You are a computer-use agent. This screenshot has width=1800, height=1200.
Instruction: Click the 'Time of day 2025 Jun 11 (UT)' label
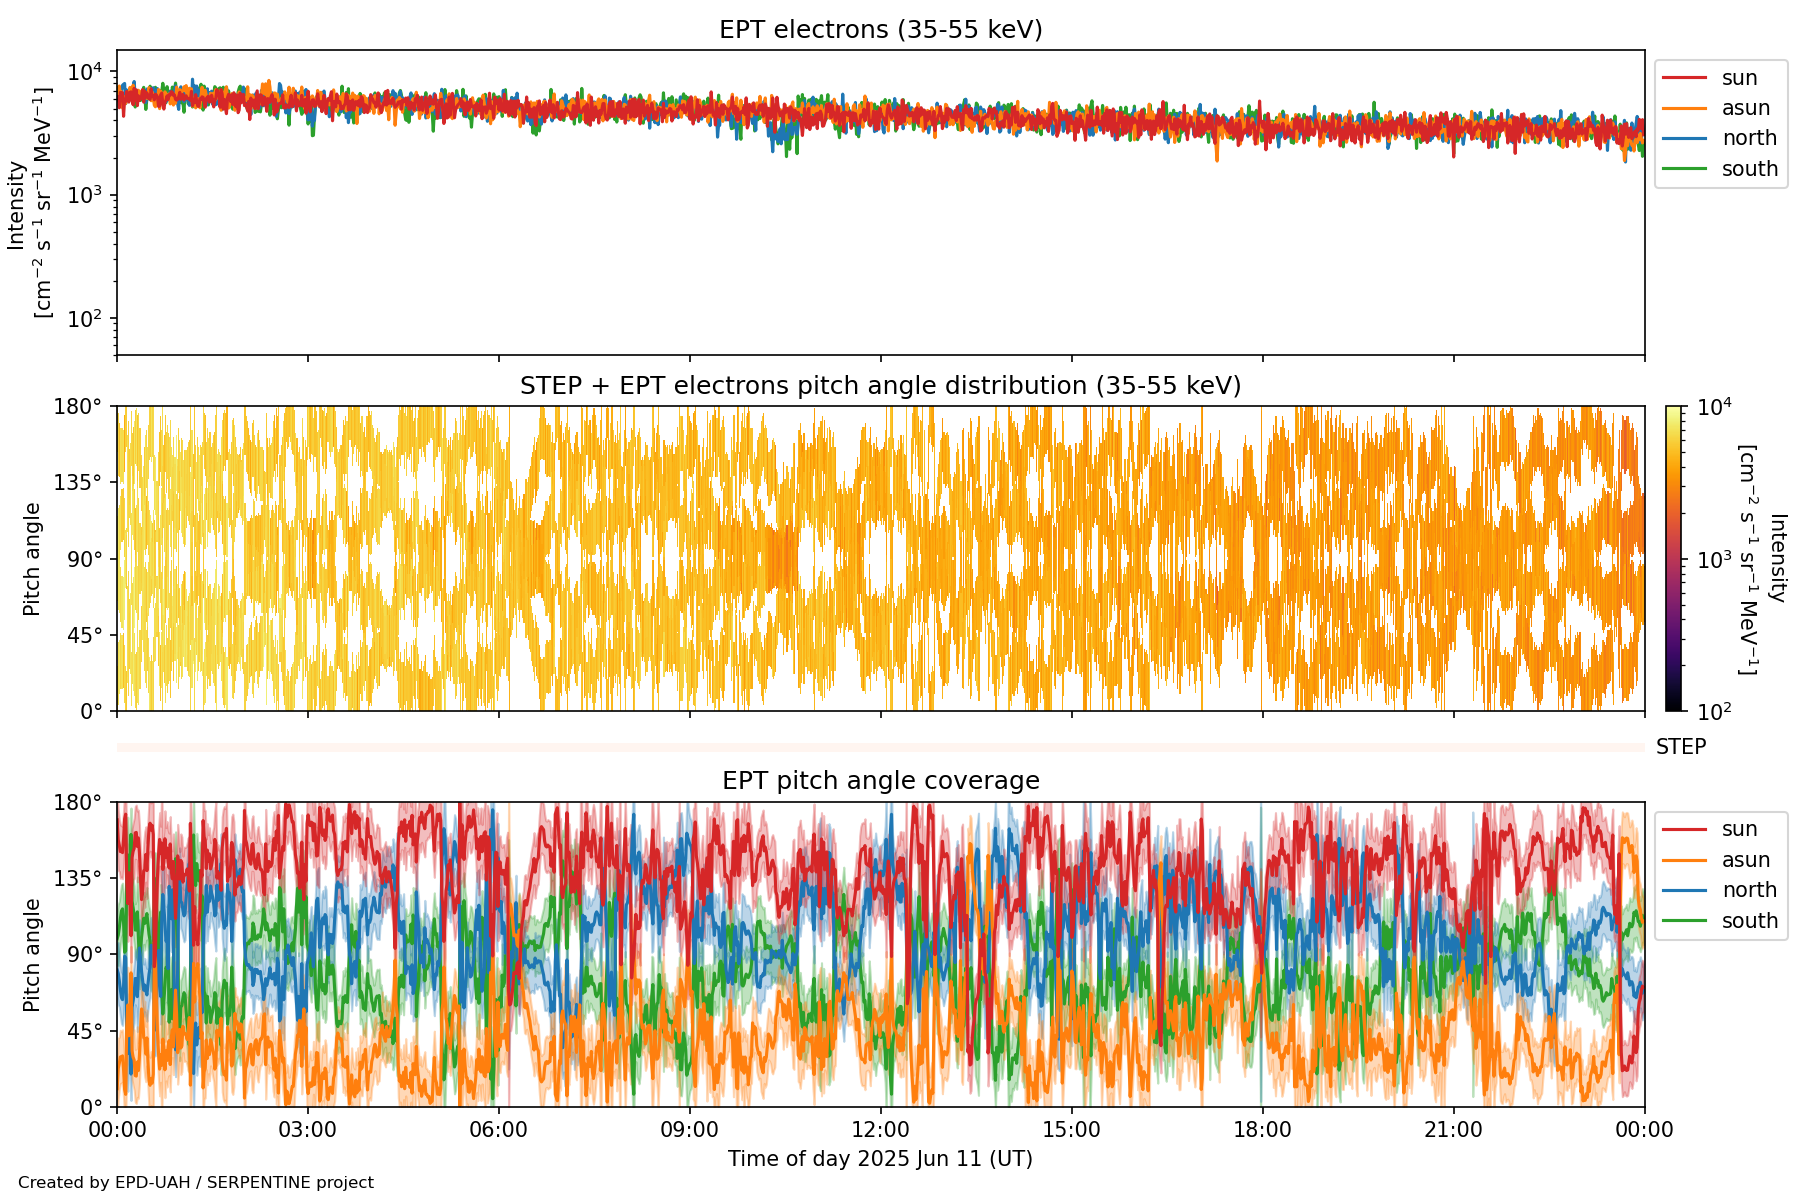coord(880,1159)
